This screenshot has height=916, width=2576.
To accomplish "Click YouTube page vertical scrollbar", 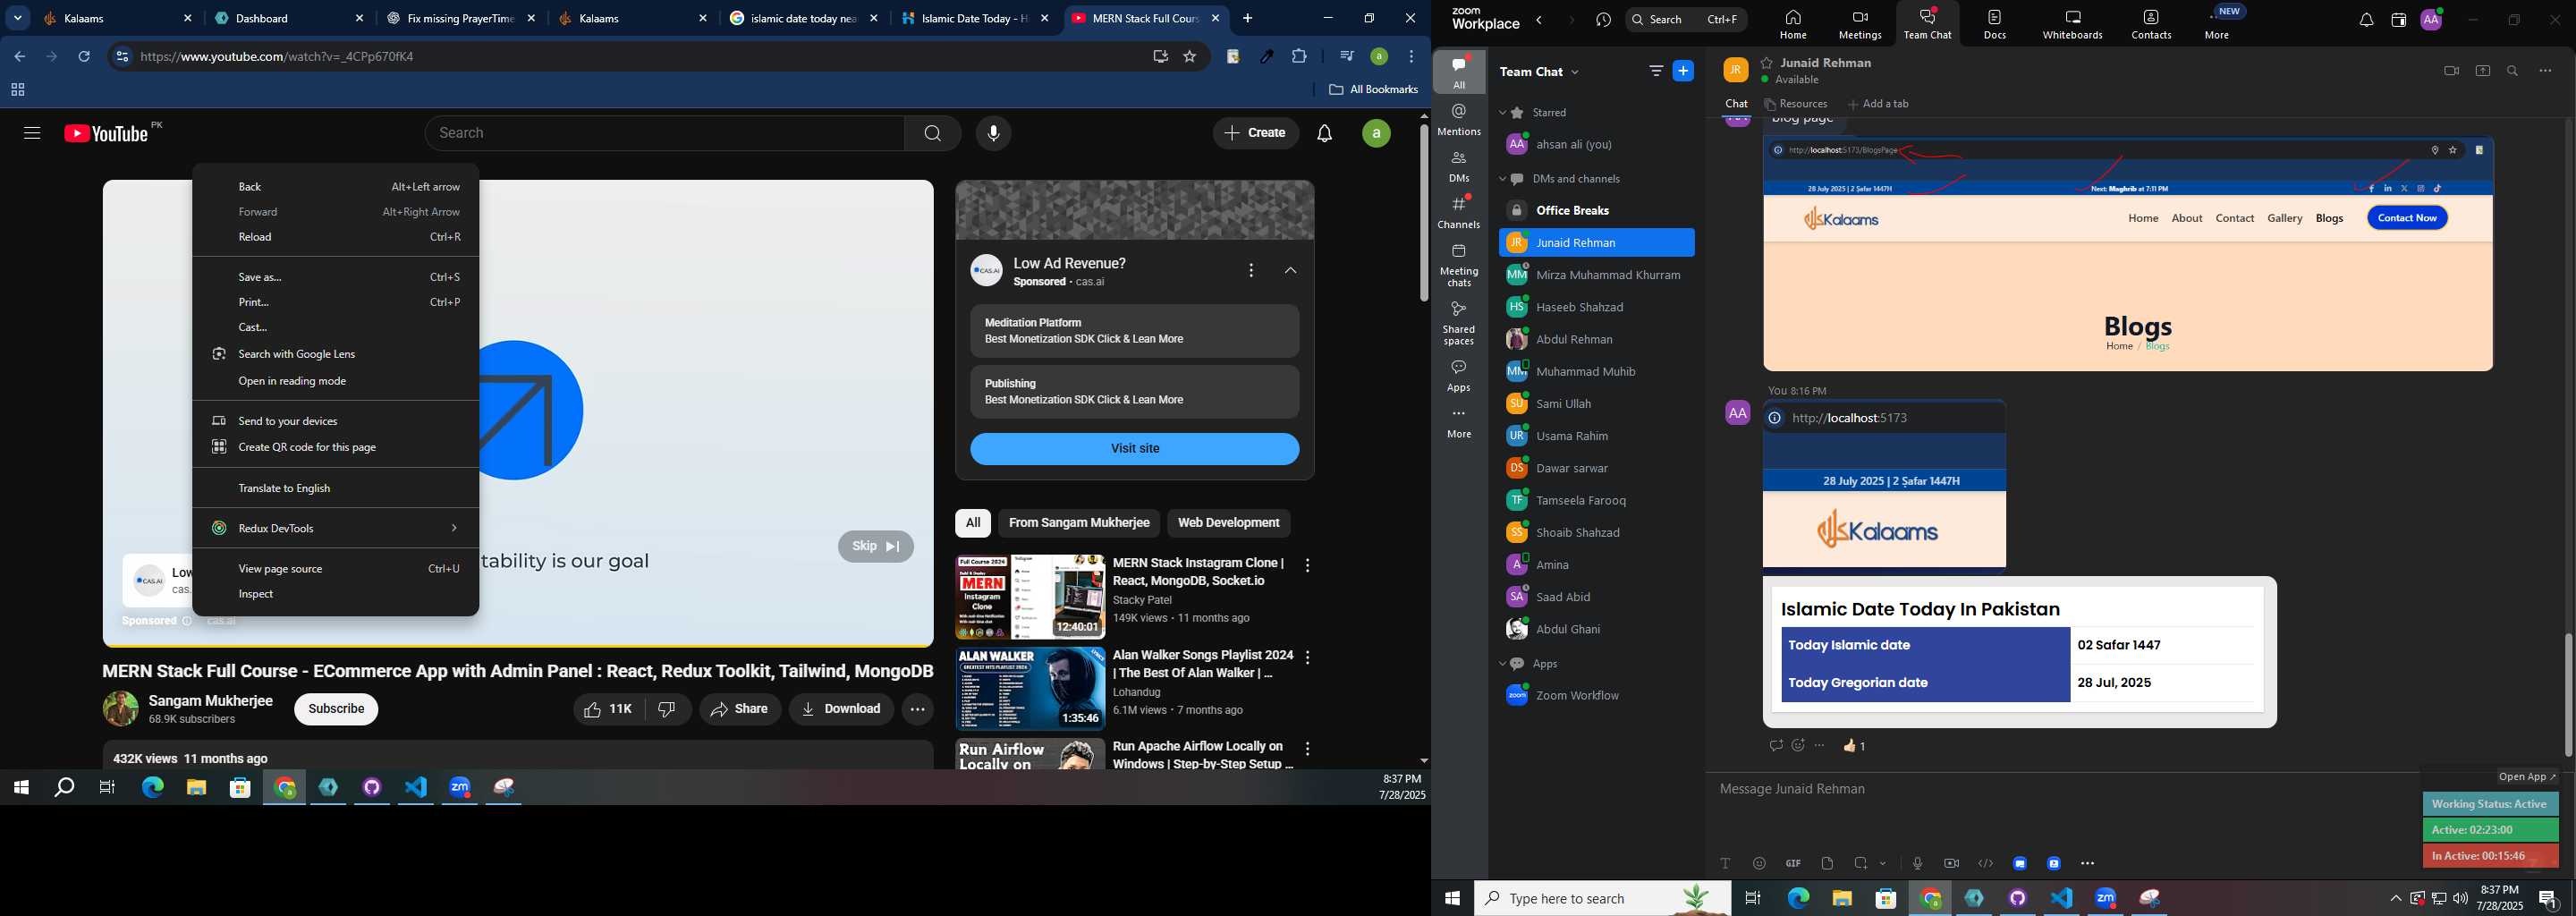I will 1424,213.
